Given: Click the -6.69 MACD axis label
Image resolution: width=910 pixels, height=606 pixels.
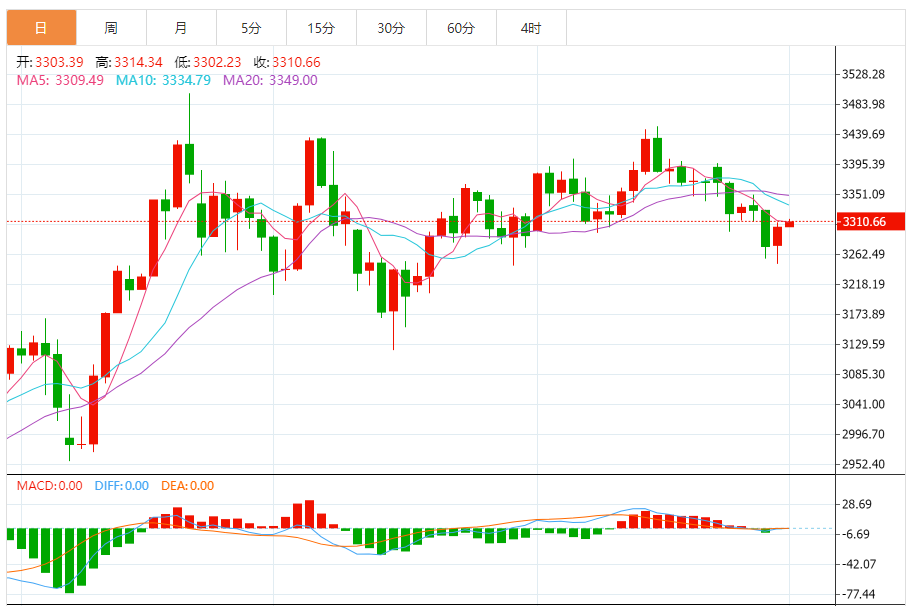Looking at the screenshot, I should [x=856, y=534].
